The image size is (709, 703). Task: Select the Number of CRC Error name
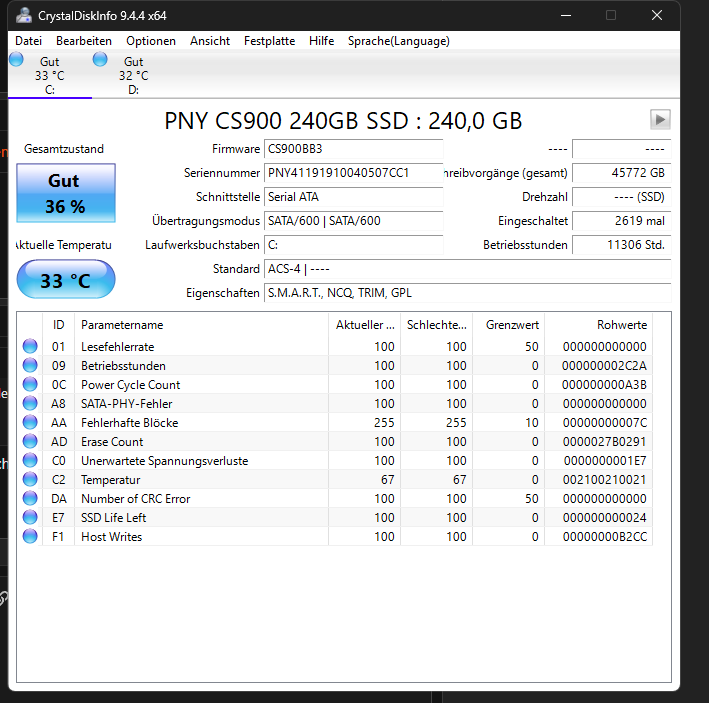pyautogui.click(x=136, y=499)
